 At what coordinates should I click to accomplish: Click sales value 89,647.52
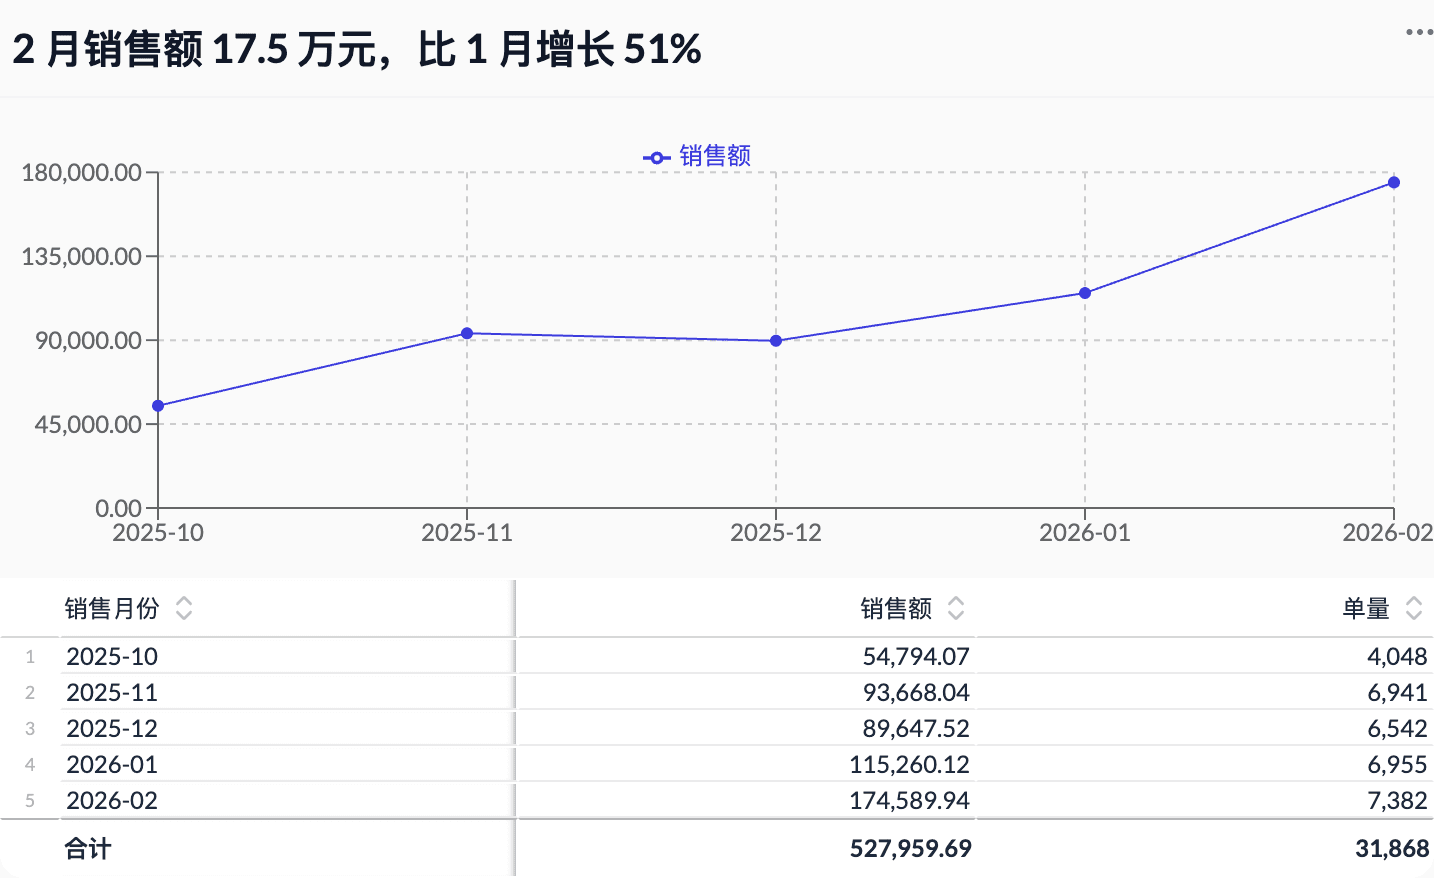[x=916, y=729]
